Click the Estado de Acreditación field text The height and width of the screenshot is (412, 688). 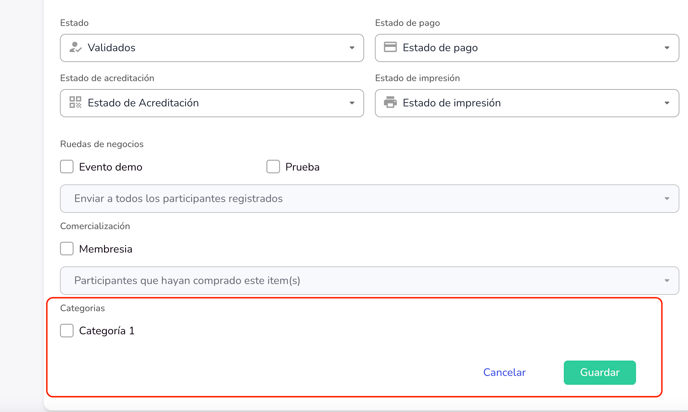pos(143,103)
